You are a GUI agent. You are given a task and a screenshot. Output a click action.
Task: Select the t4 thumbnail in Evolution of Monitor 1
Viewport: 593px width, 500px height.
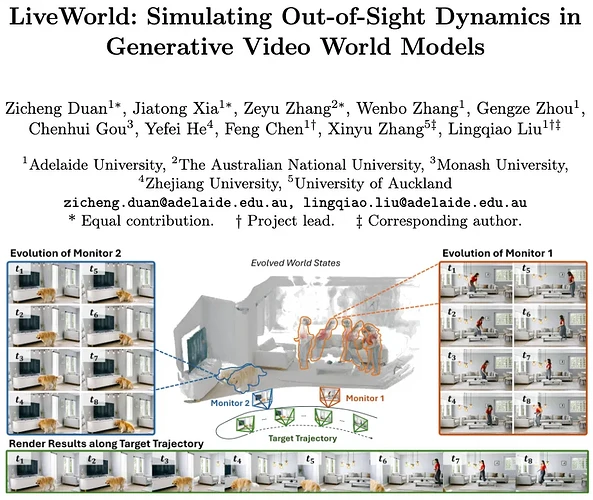(476, 413)
